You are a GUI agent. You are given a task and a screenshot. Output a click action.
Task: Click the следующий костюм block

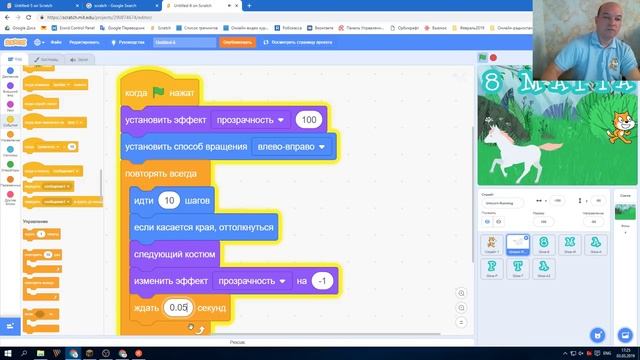pyautogui.click(x=174, y=254)
